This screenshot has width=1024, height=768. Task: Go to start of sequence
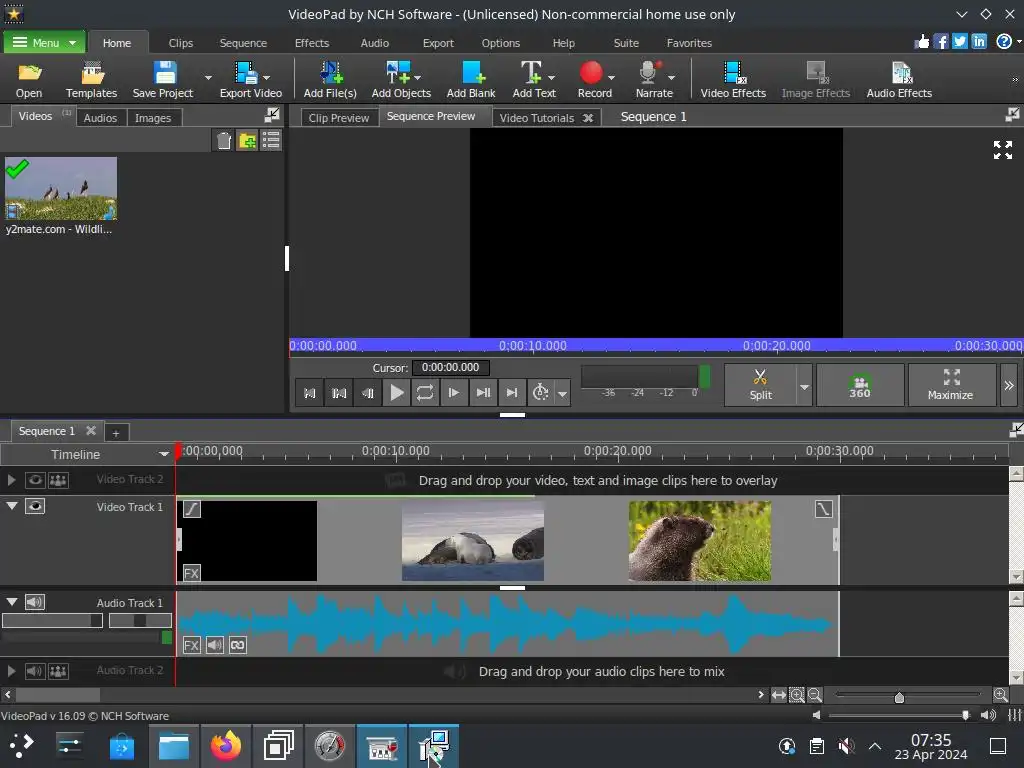point(310,392)
